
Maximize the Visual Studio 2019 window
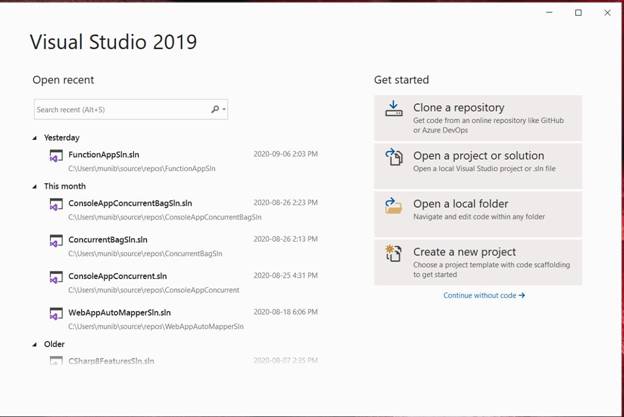click(x=578, y=13)
